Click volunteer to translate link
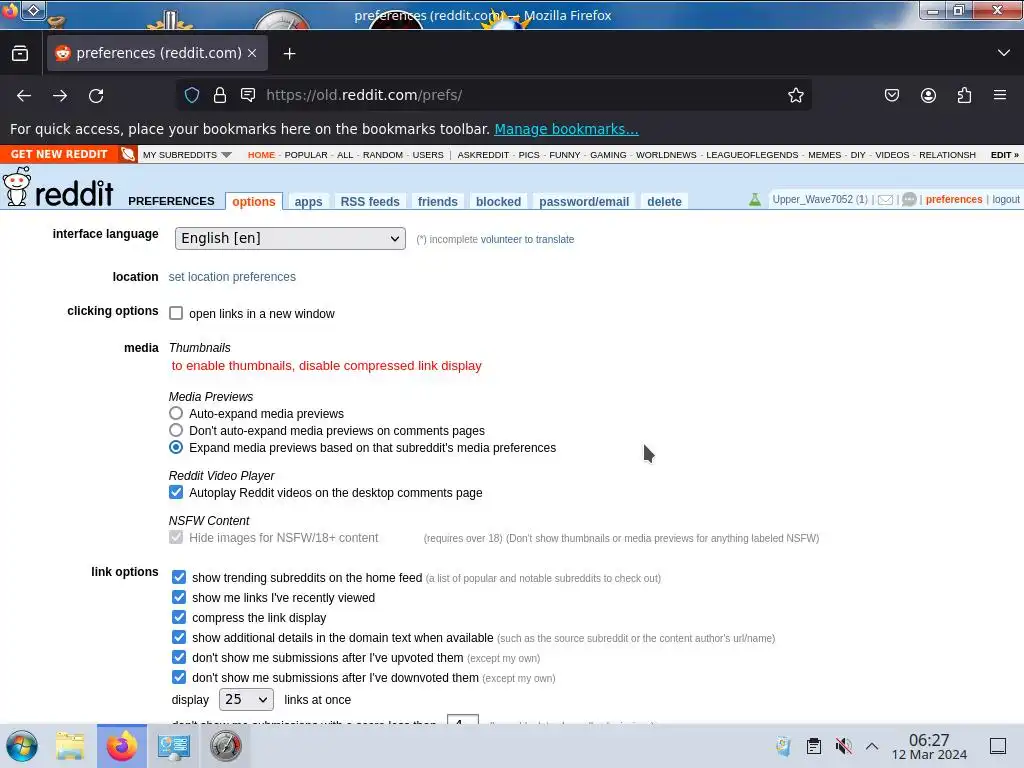 (527, 240)
